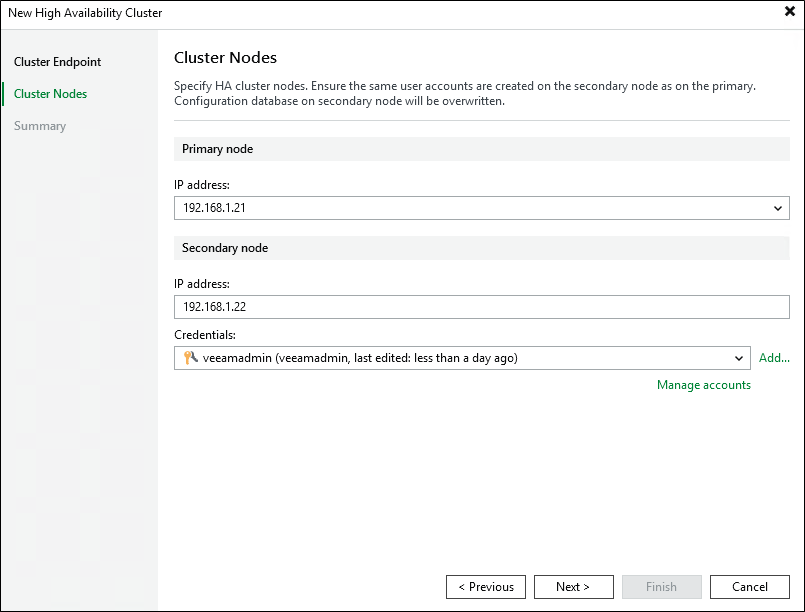Viewport: 805px width, 612px height.
Task: Open the Manage accounts link
Action: 703,385
